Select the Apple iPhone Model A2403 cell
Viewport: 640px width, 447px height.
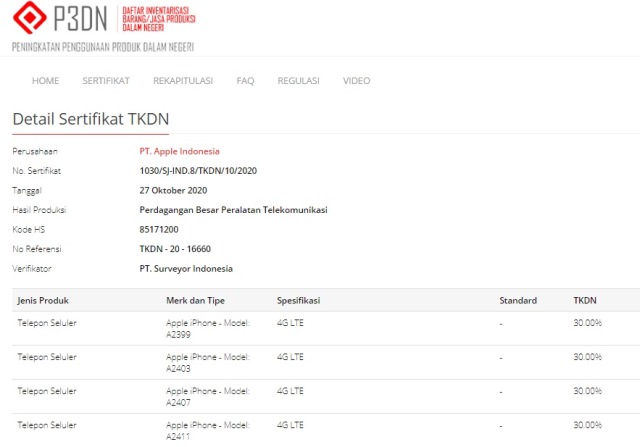click(208, 362)
